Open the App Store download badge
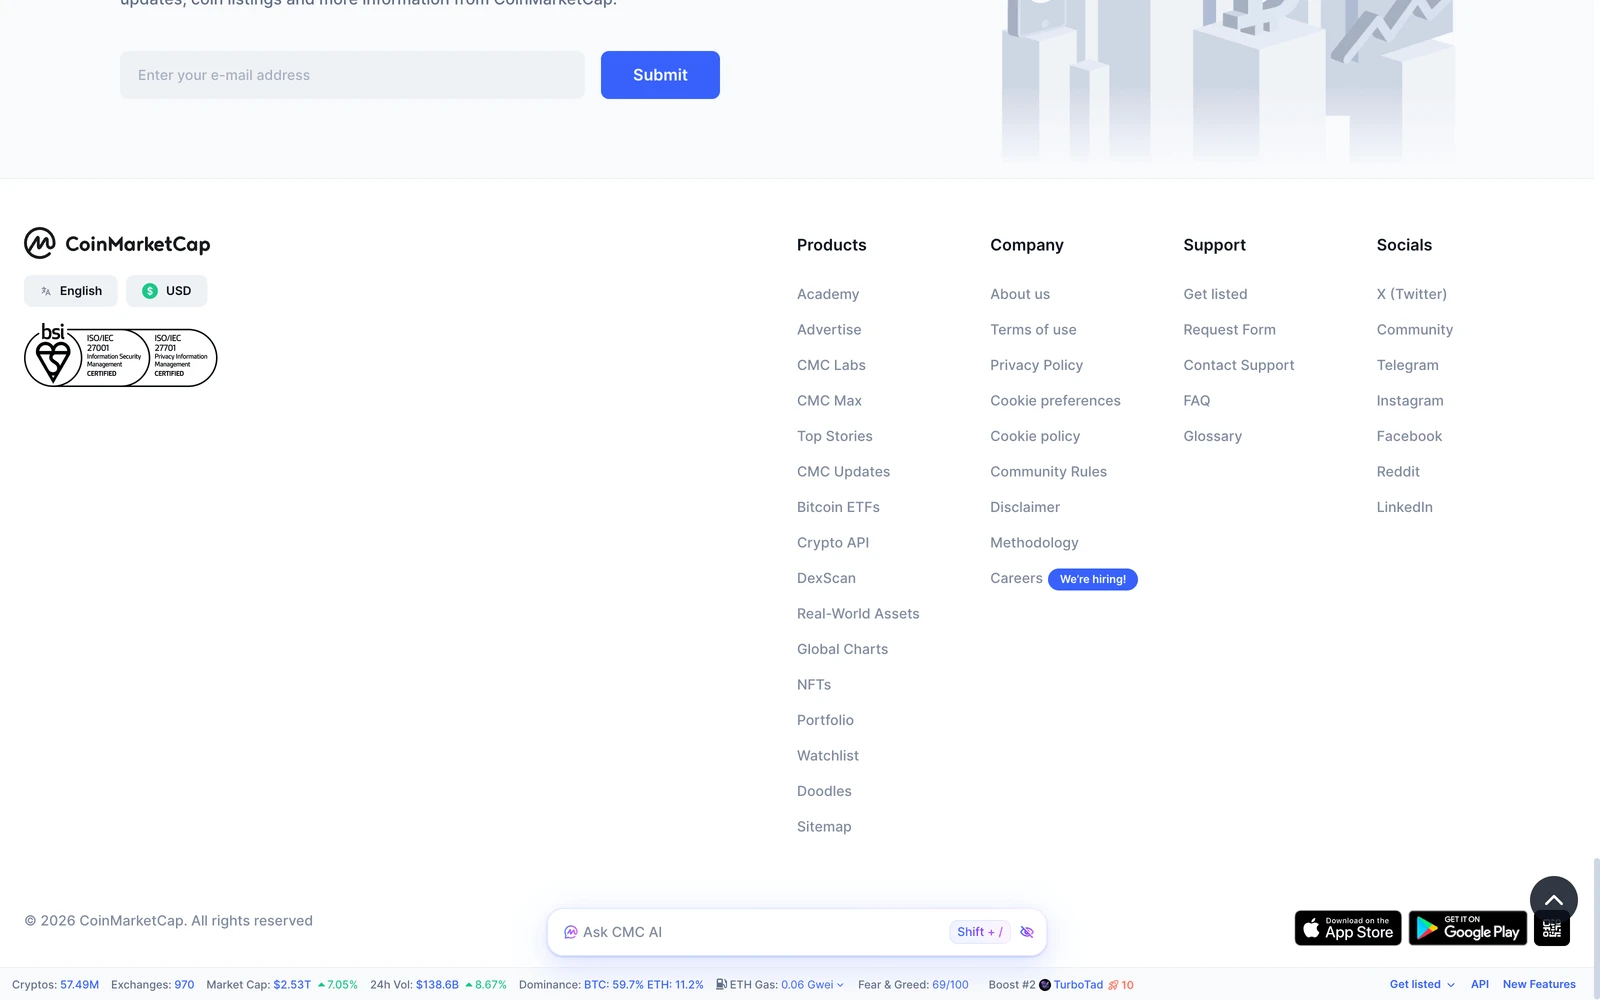 (x=1348, y=928)
